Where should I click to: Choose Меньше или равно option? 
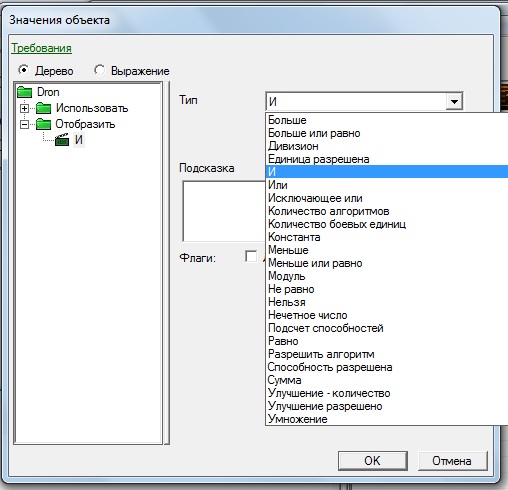(387, 263)
